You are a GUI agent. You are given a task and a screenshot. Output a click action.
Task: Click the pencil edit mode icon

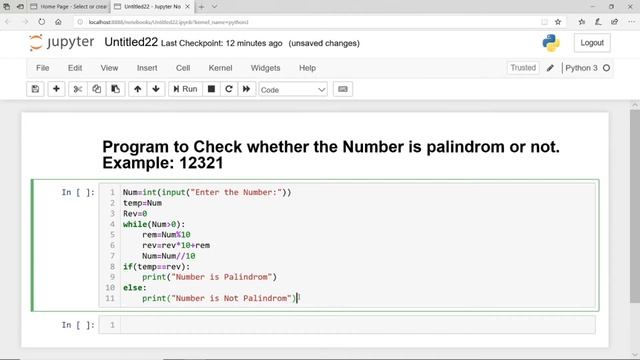pyautogui.click(x=550, y=68)
